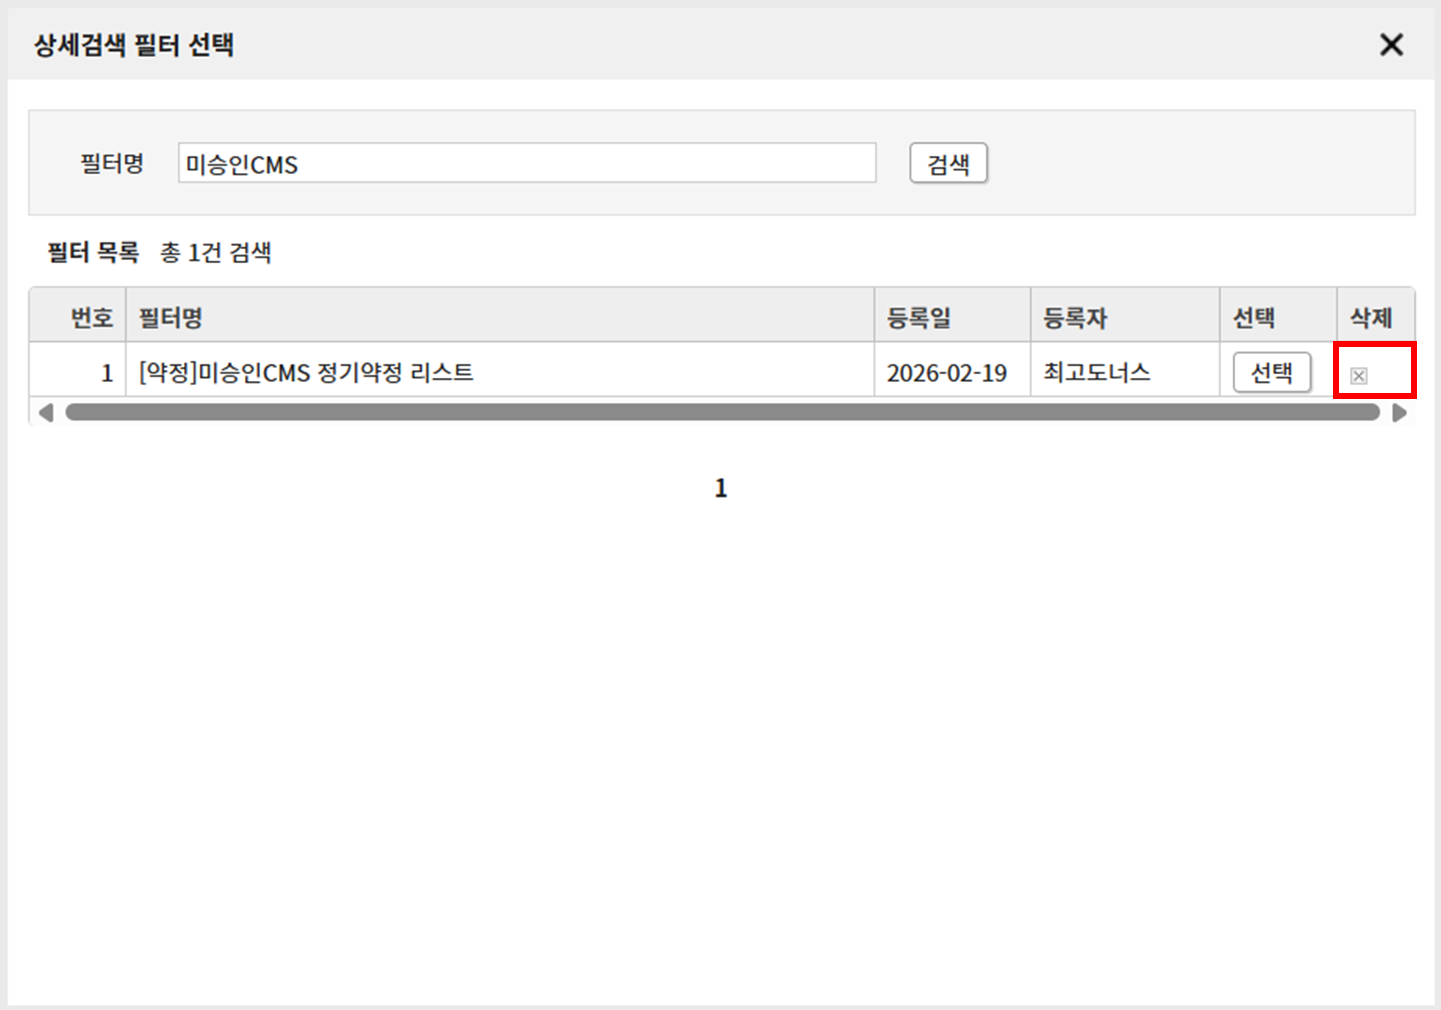Click the horizontal scrollbar thumb
The image size is (1441, 1010).
pyautogui.click(x=721, y=412)
